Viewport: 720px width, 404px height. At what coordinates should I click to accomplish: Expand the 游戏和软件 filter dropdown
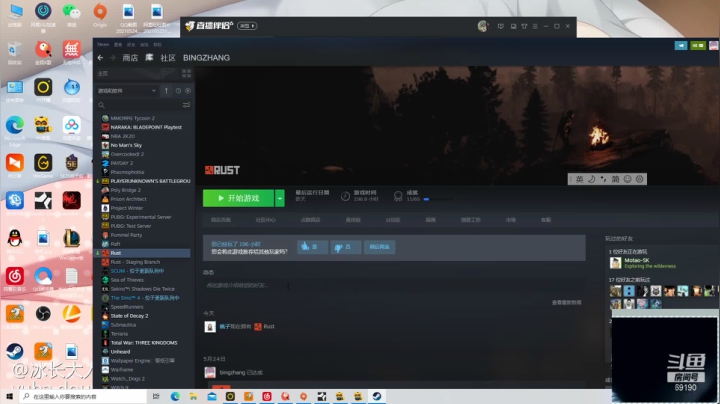(127, 91)
